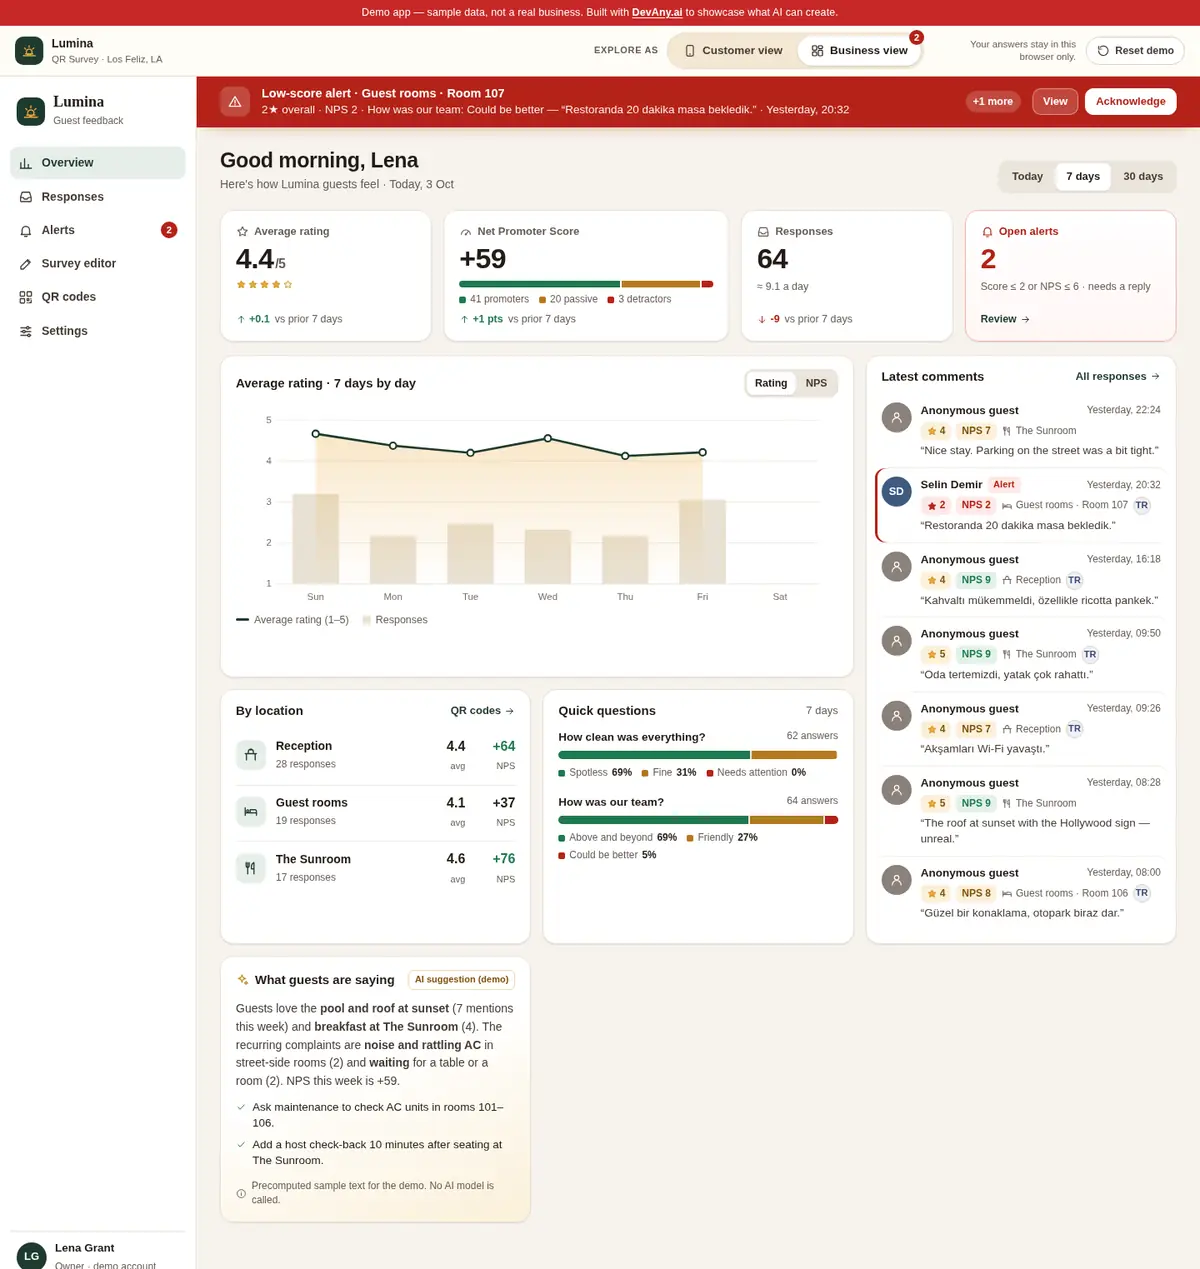The width and height of the screenshot is (1200, 1269).
Task: Show Rating in the chart toggle
Action: [x=771, y=384]
